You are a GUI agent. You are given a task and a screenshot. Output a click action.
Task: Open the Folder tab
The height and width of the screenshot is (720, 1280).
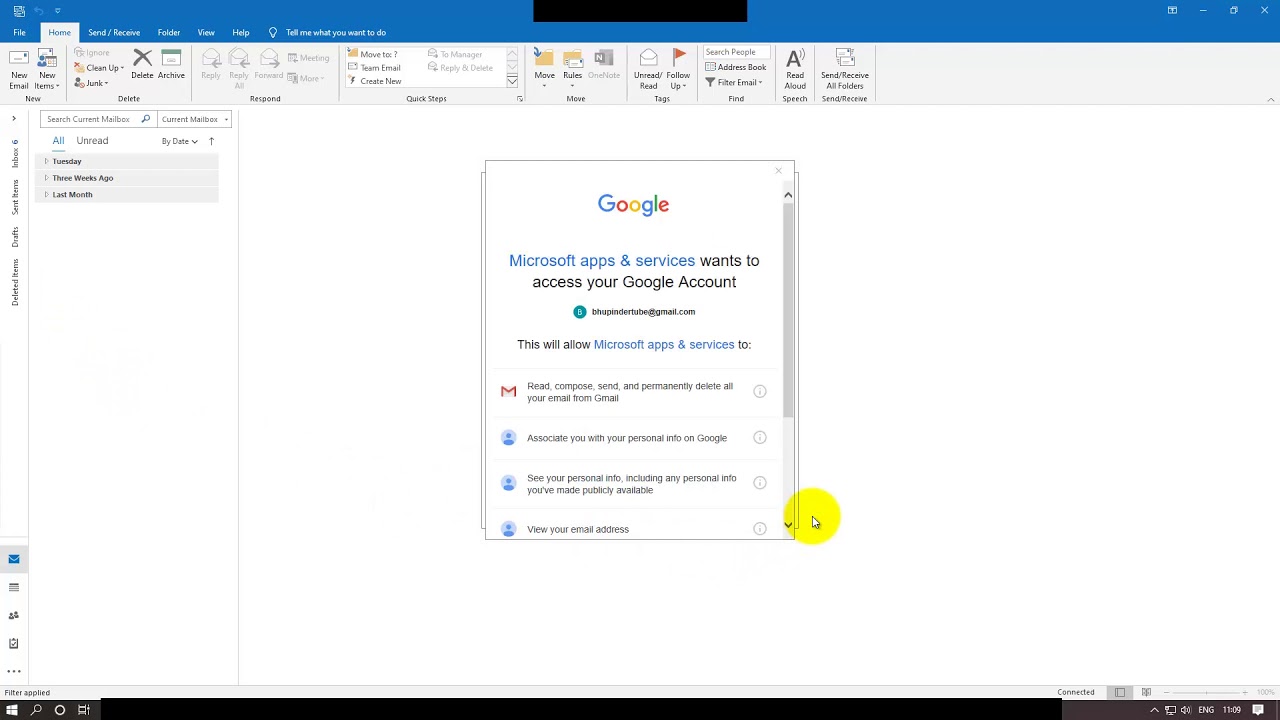[x=169, y=32]
